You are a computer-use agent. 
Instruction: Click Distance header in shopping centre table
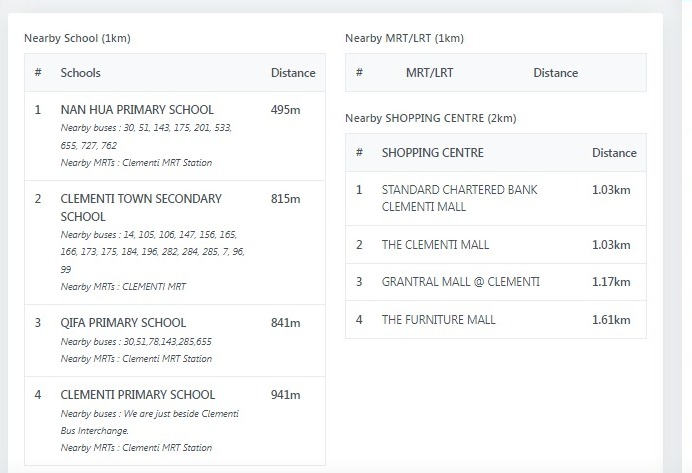click(x=614, y=153)
